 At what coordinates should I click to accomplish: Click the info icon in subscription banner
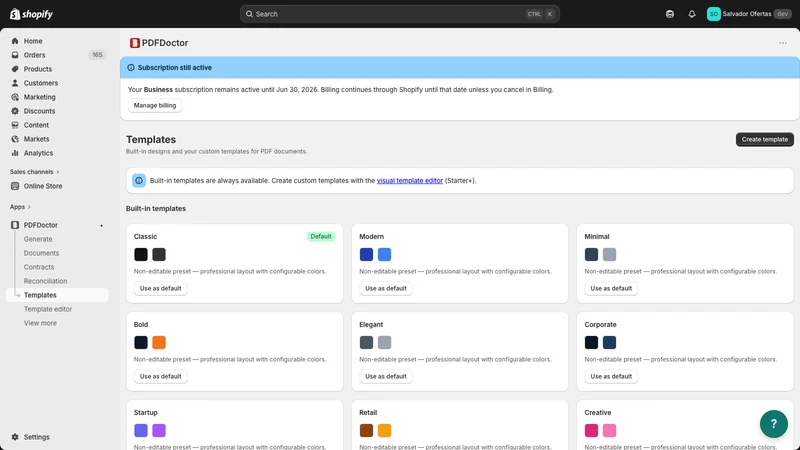(131, 67)
